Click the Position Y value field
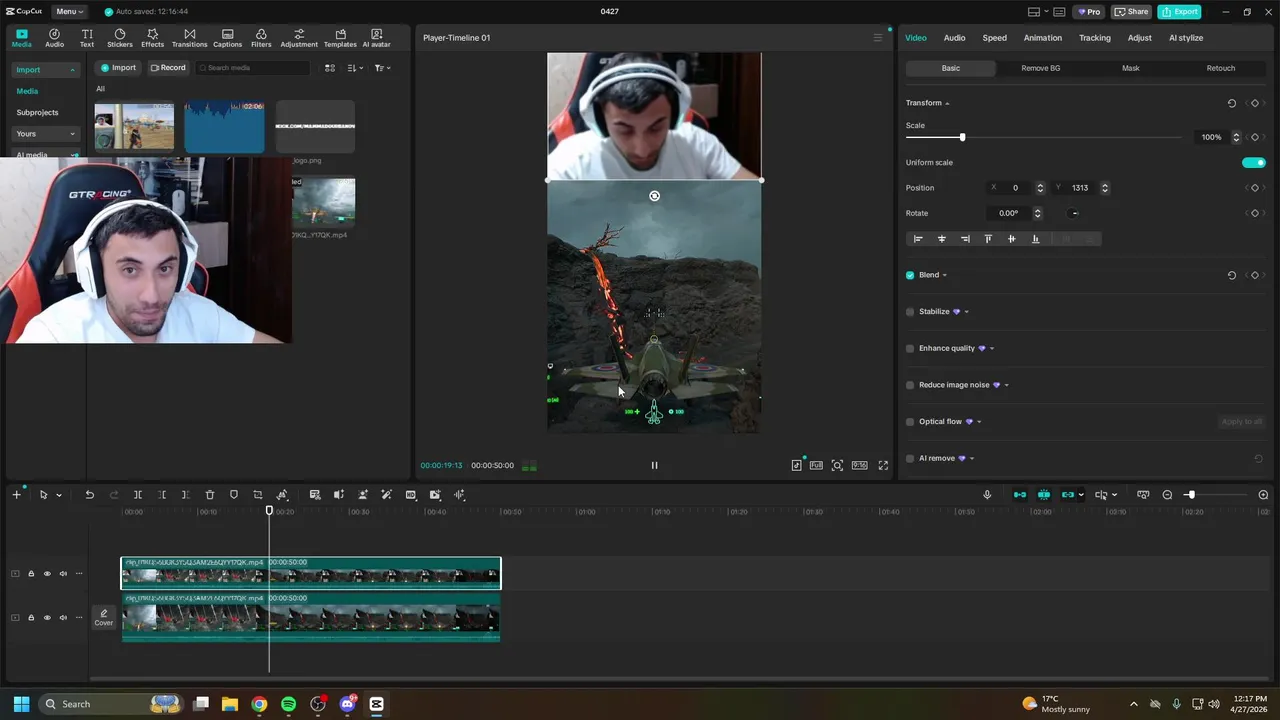The image size is (1280, 720). coord(1080,188)
